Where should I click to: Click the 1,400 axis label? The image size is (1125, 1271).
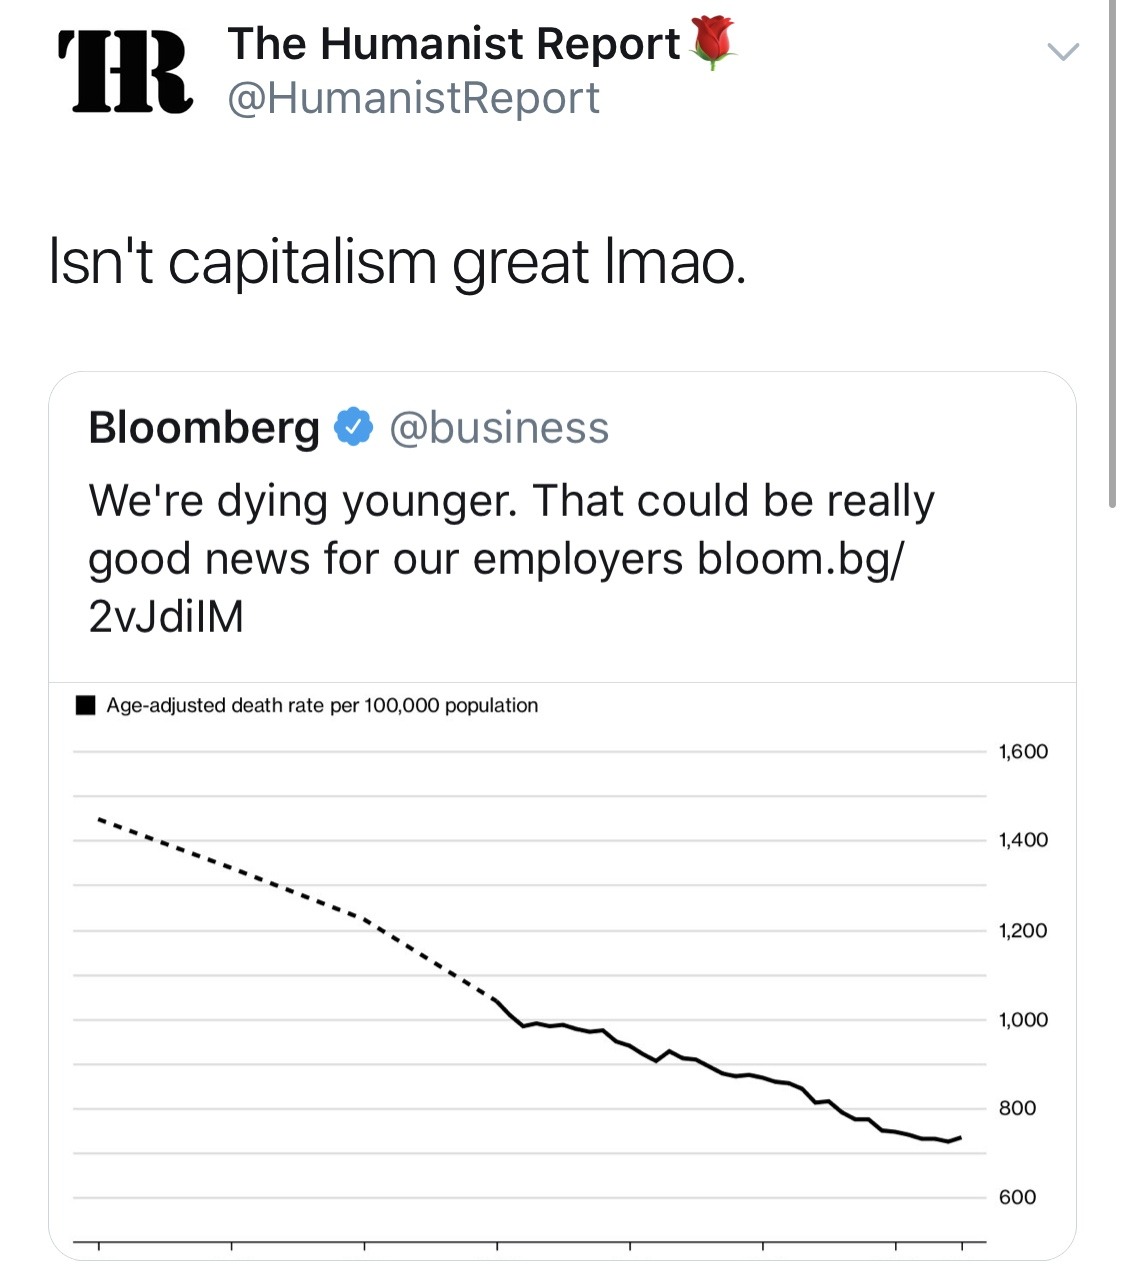click(1023, 840)
